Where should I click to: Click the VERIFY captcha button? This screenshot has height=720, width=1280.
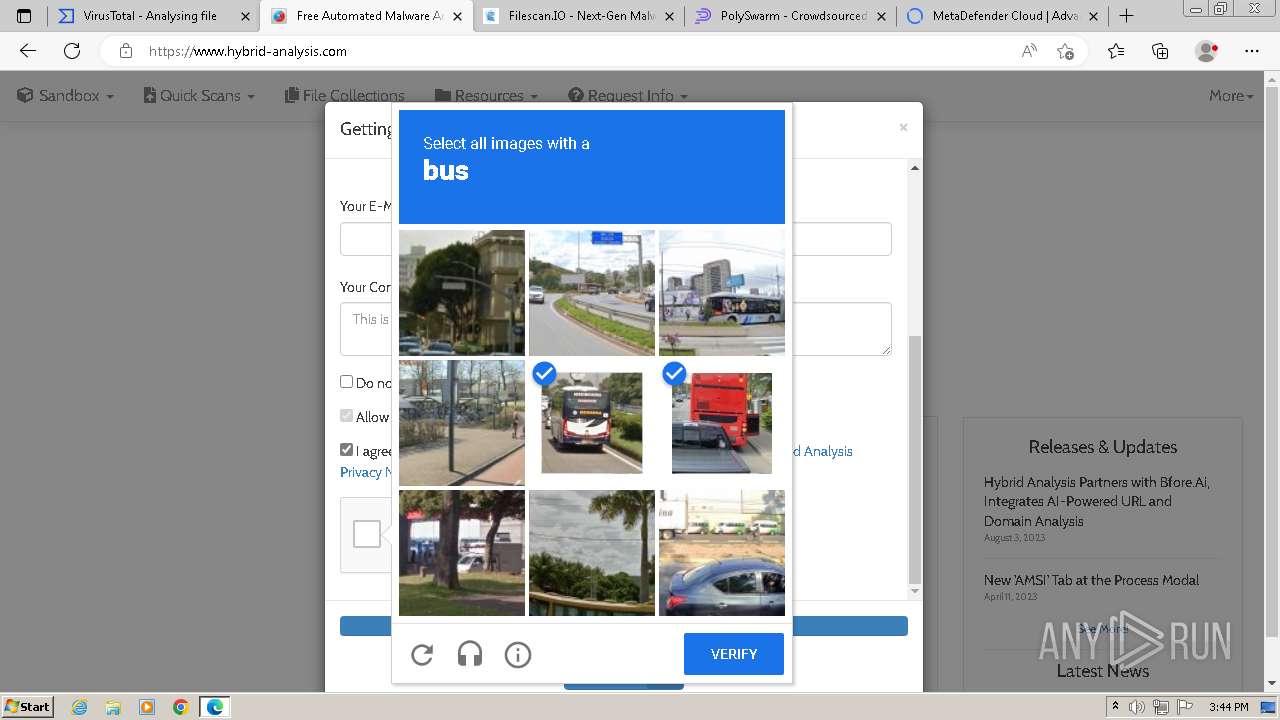click(x=734, y=654)
